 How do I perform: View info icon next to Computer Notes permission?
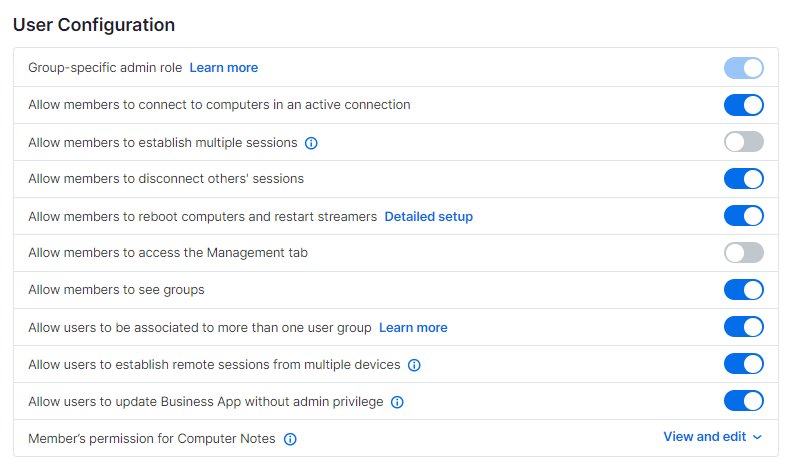click(290, 439)
